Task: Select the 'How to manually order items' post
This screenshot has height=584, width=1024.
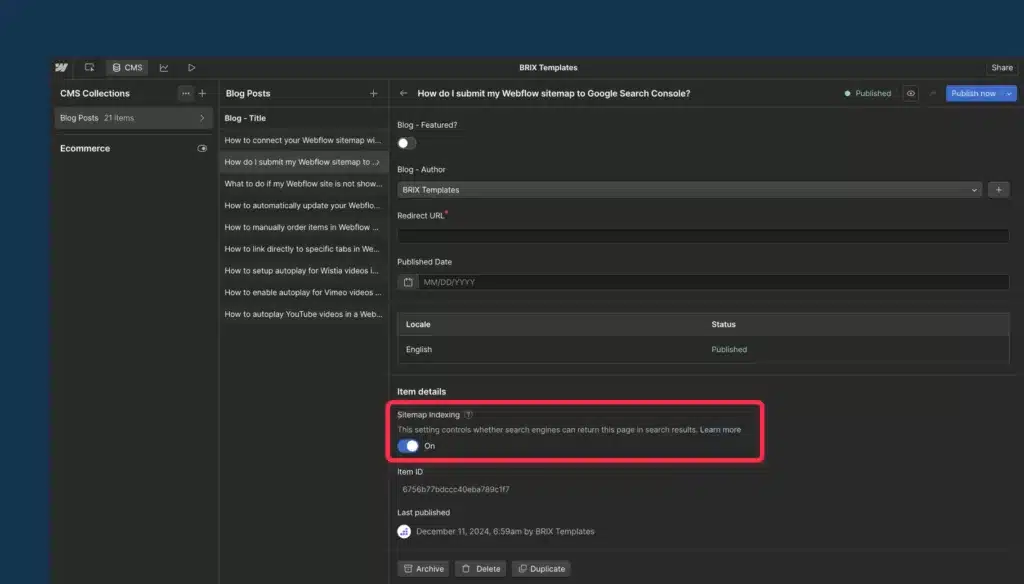Action: click(302, 227)
